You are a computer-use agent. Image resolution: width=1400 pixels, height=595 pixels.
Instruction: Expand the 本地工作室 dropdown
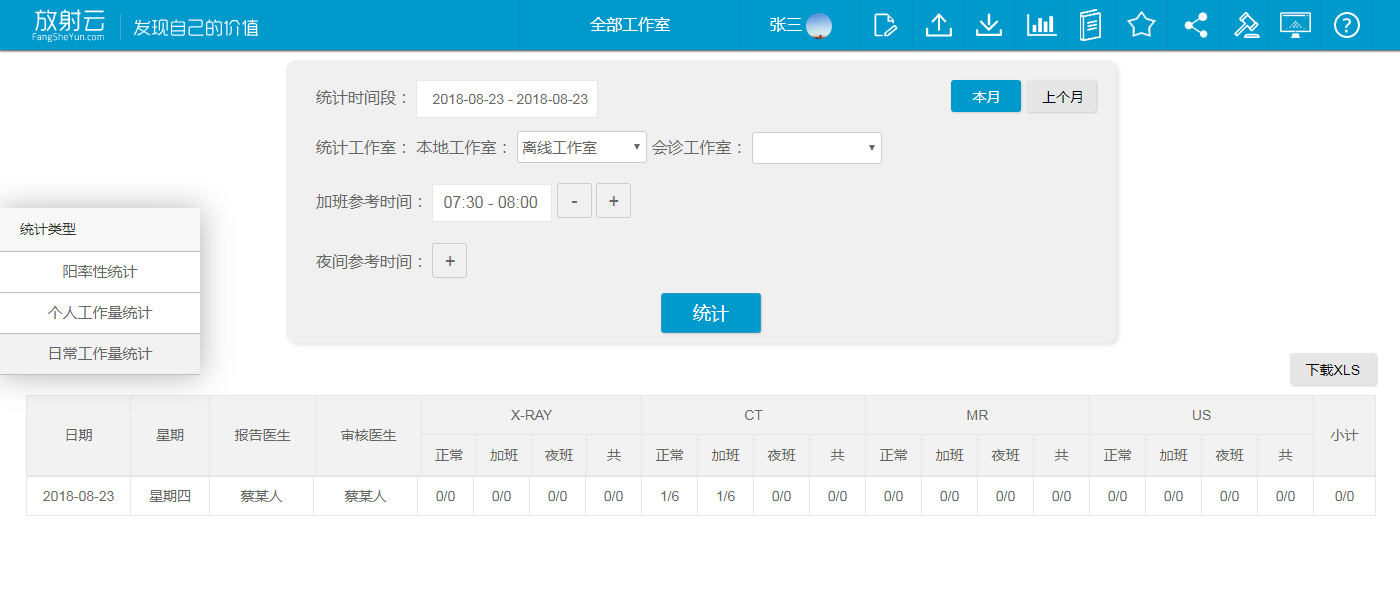coord(581,148)
